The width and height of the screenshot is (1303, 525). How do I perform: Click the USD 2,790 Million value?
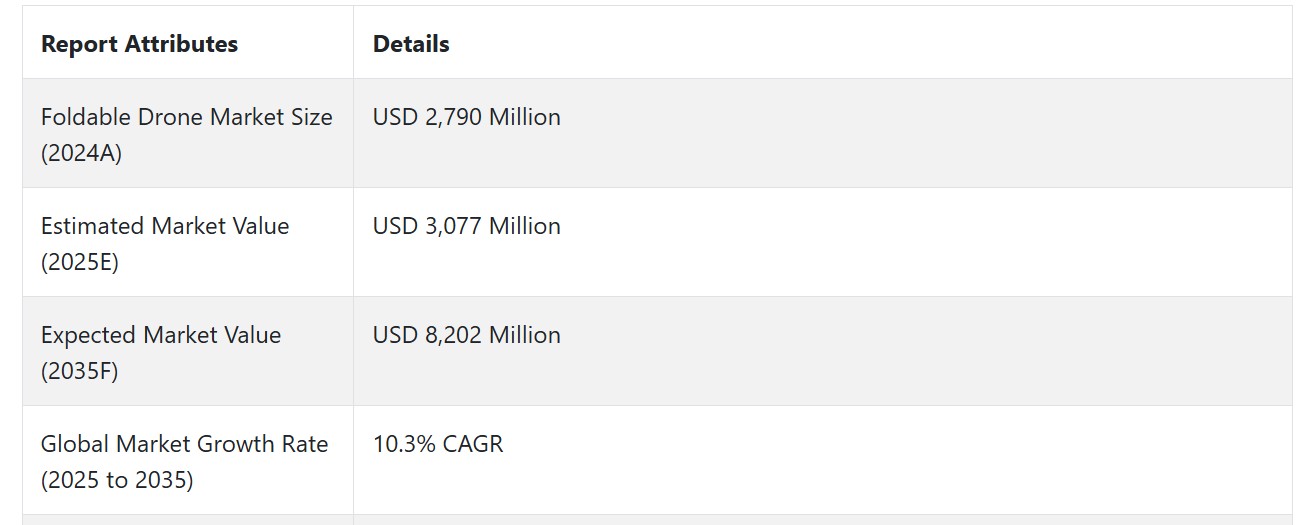(466, 117)
